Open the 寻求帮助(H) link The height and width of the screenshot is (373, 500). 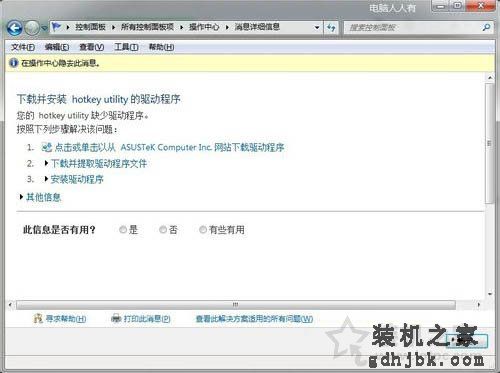pos(66,319)
